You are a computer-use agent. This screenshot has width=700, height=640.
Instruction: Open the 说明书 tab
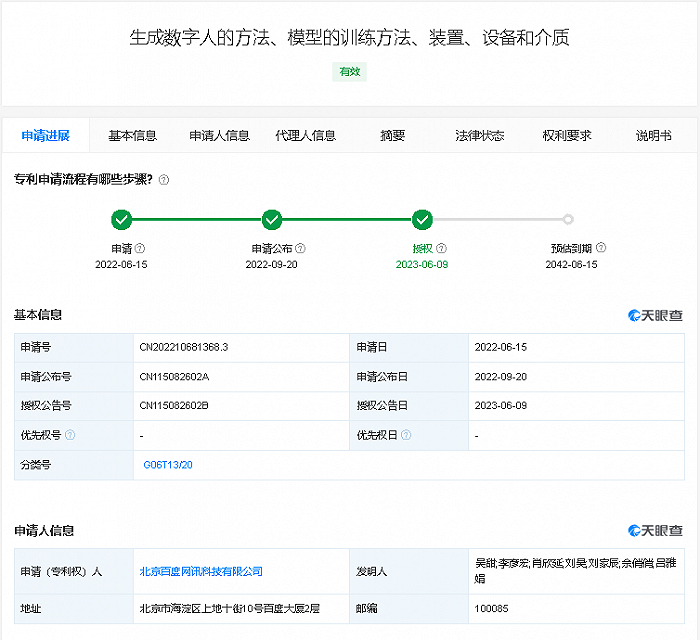654,136
